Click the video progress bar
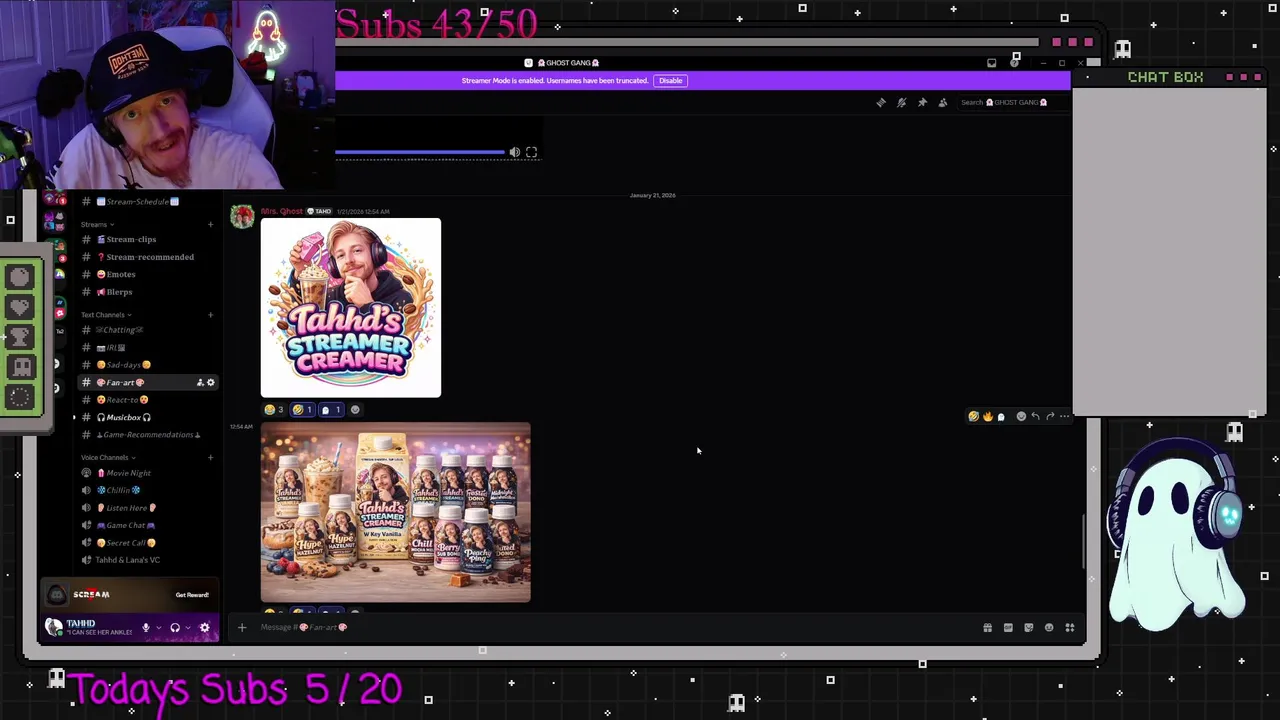The height and width of the screenshot is (720, 1280). [420, 153]
